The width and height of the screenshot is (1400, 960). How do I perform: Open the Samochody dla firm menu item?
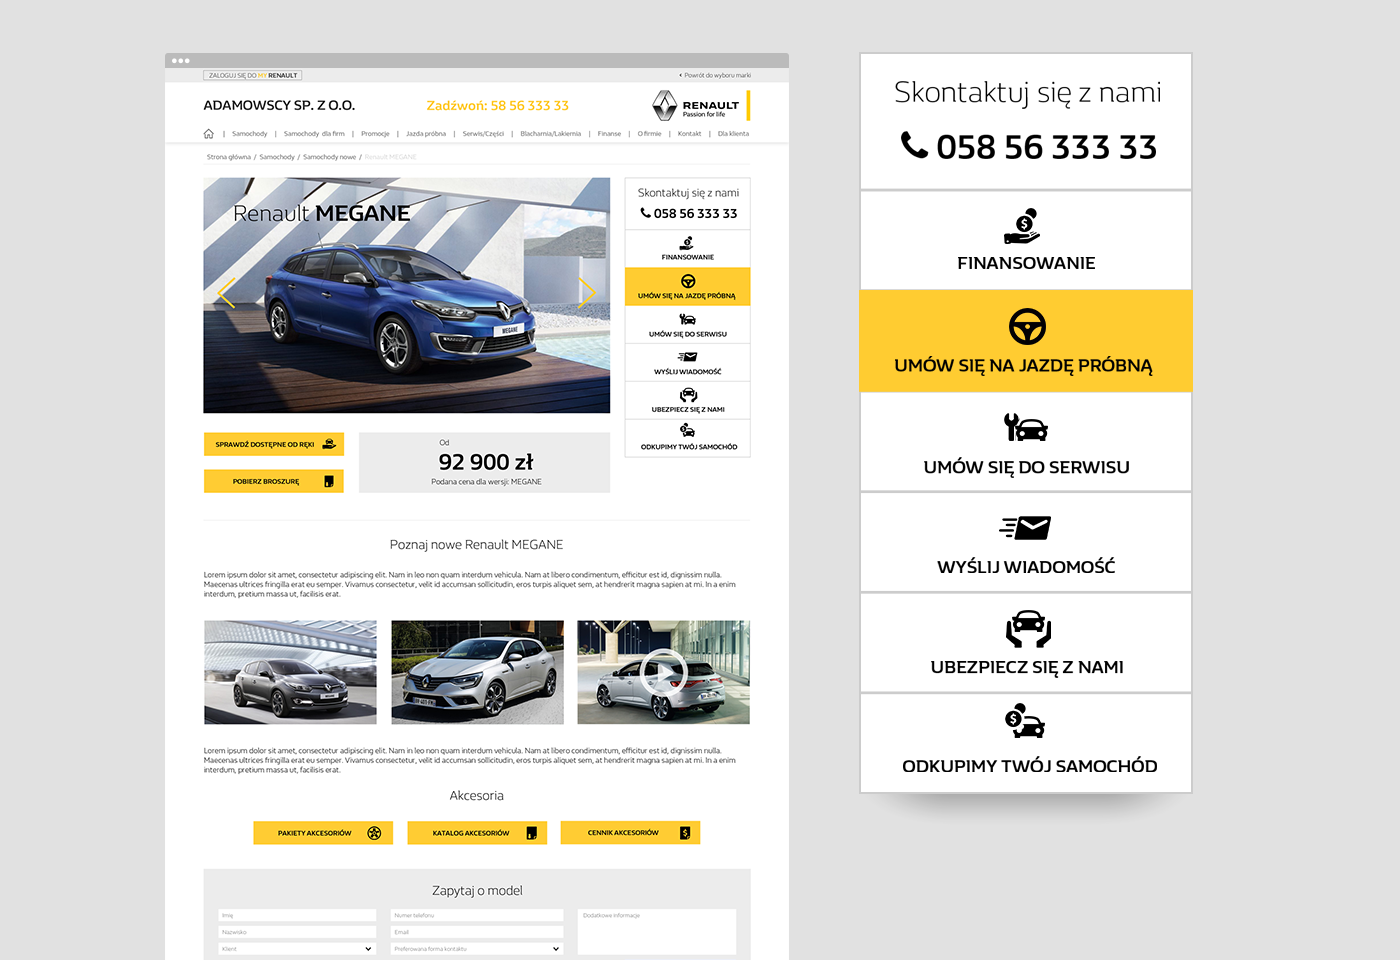click(x=314, y=134)
